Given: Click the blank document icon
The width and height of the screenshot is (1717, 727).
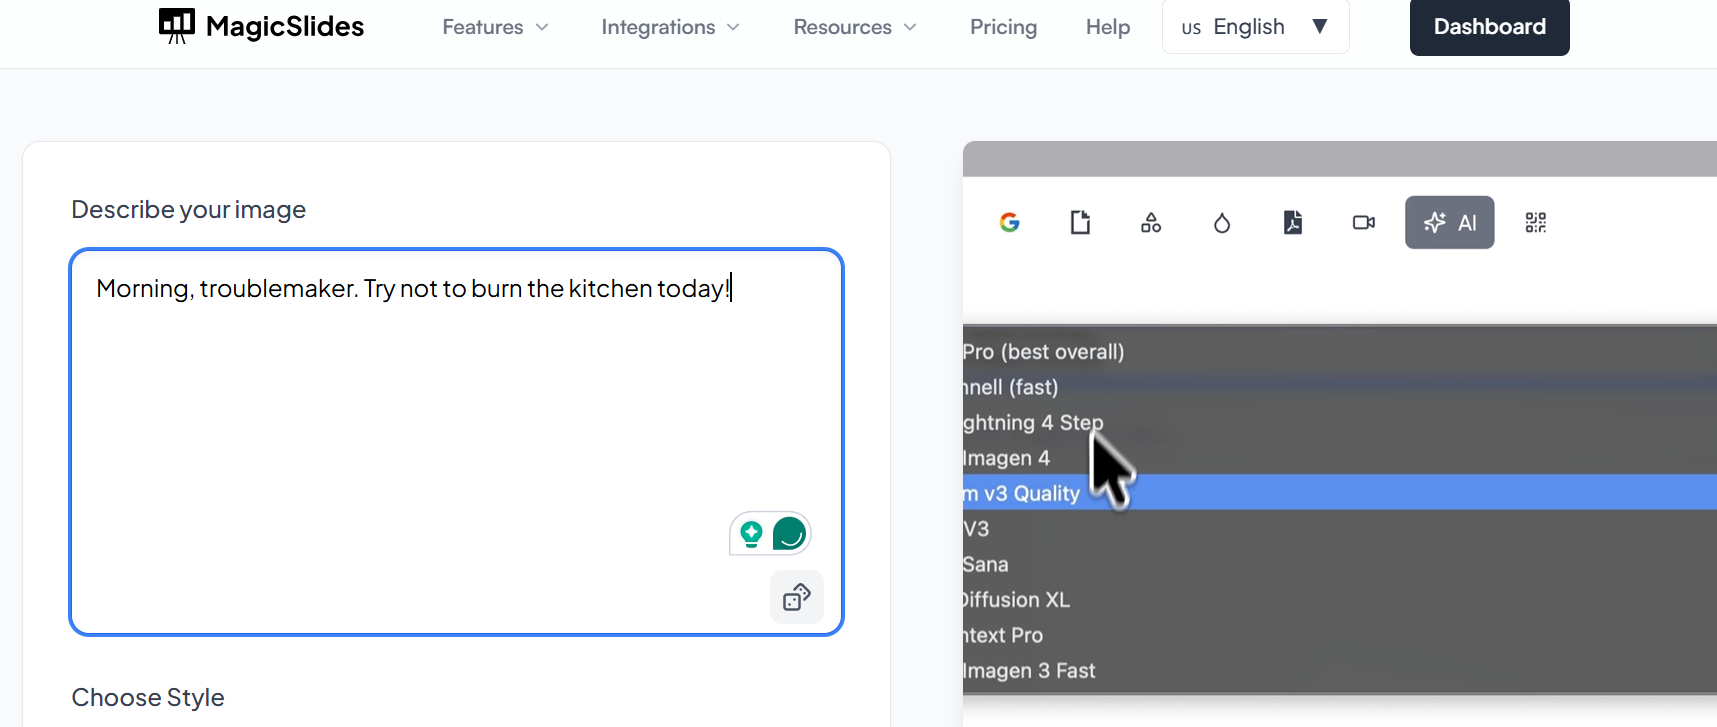Looking at the screenshot, I should point(1080,222).
